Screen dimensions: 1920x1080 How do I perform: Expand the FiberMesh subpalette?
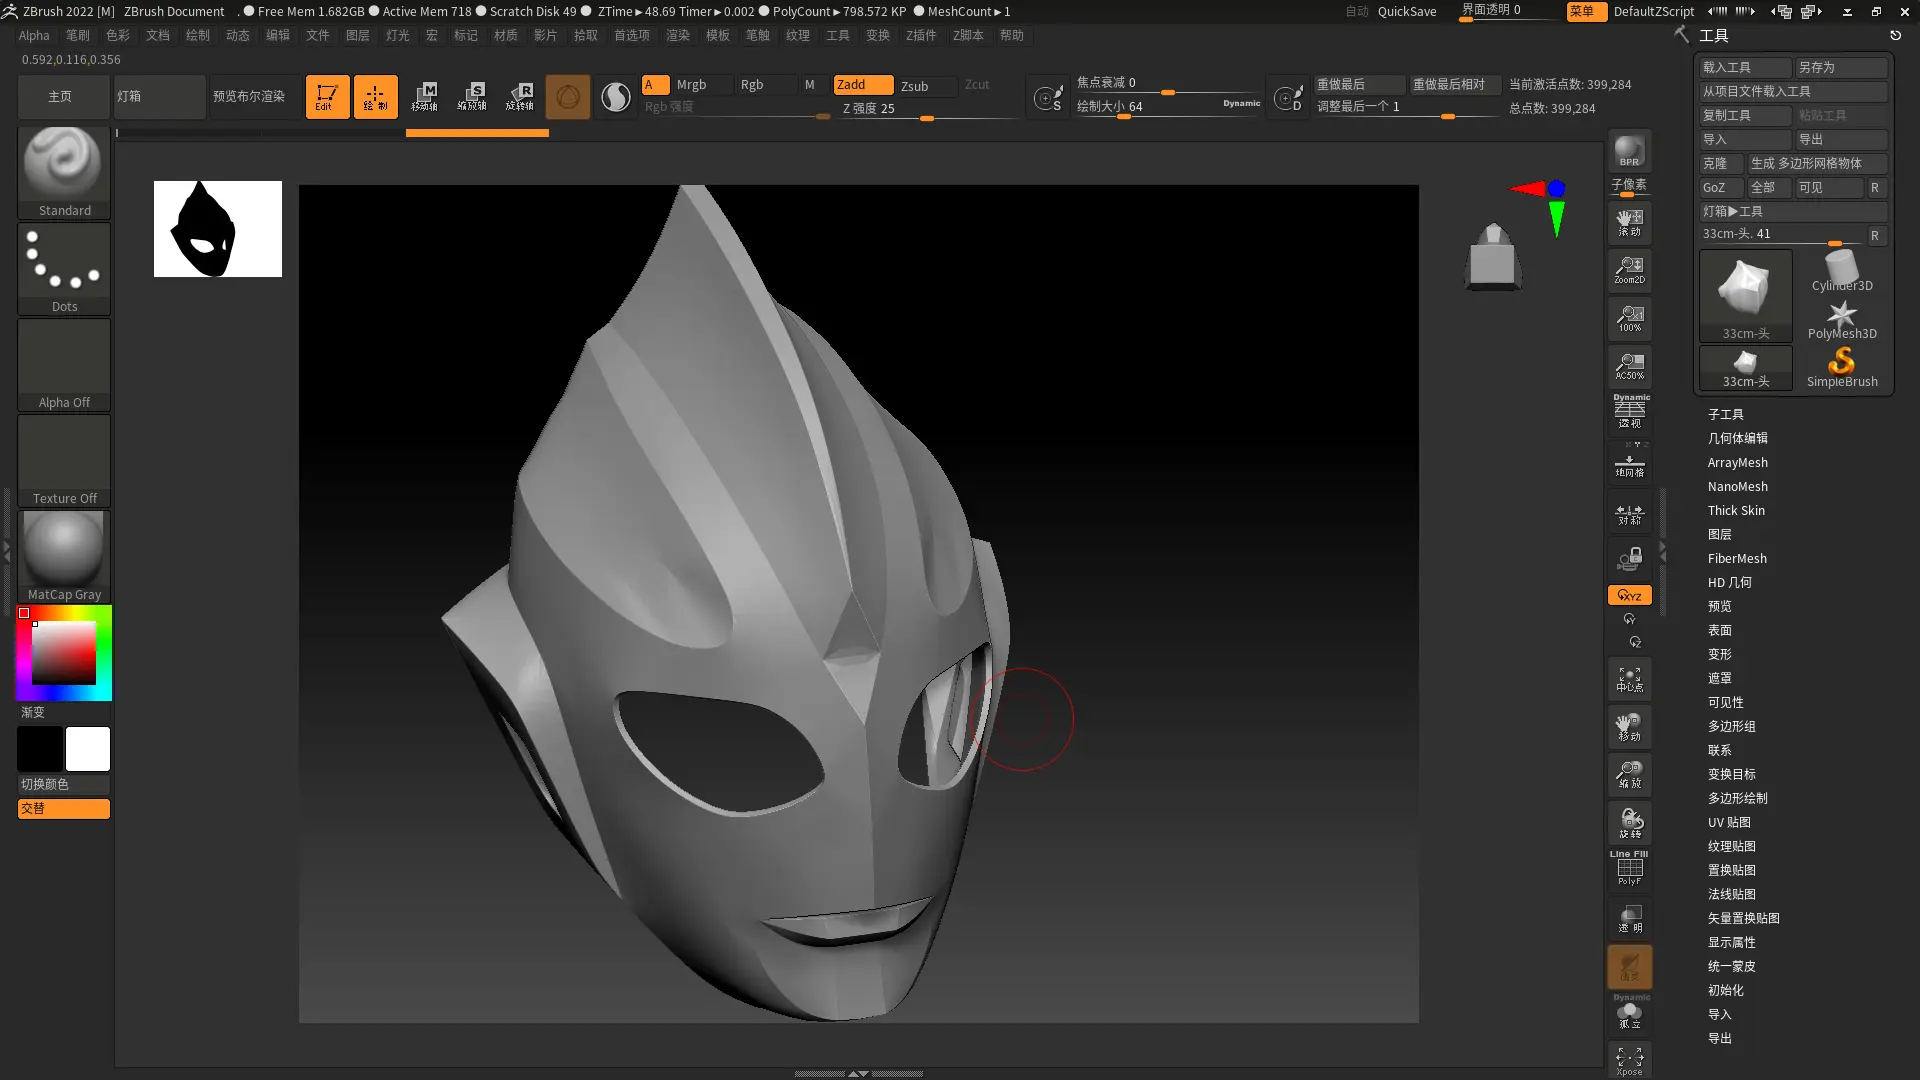(1737, 558)
